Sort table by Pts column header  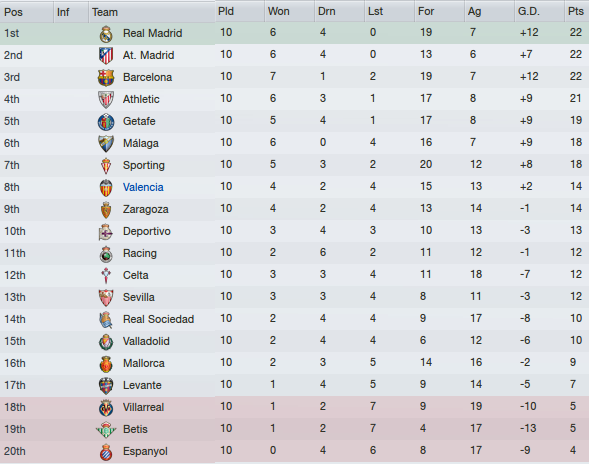coord(576,12)
